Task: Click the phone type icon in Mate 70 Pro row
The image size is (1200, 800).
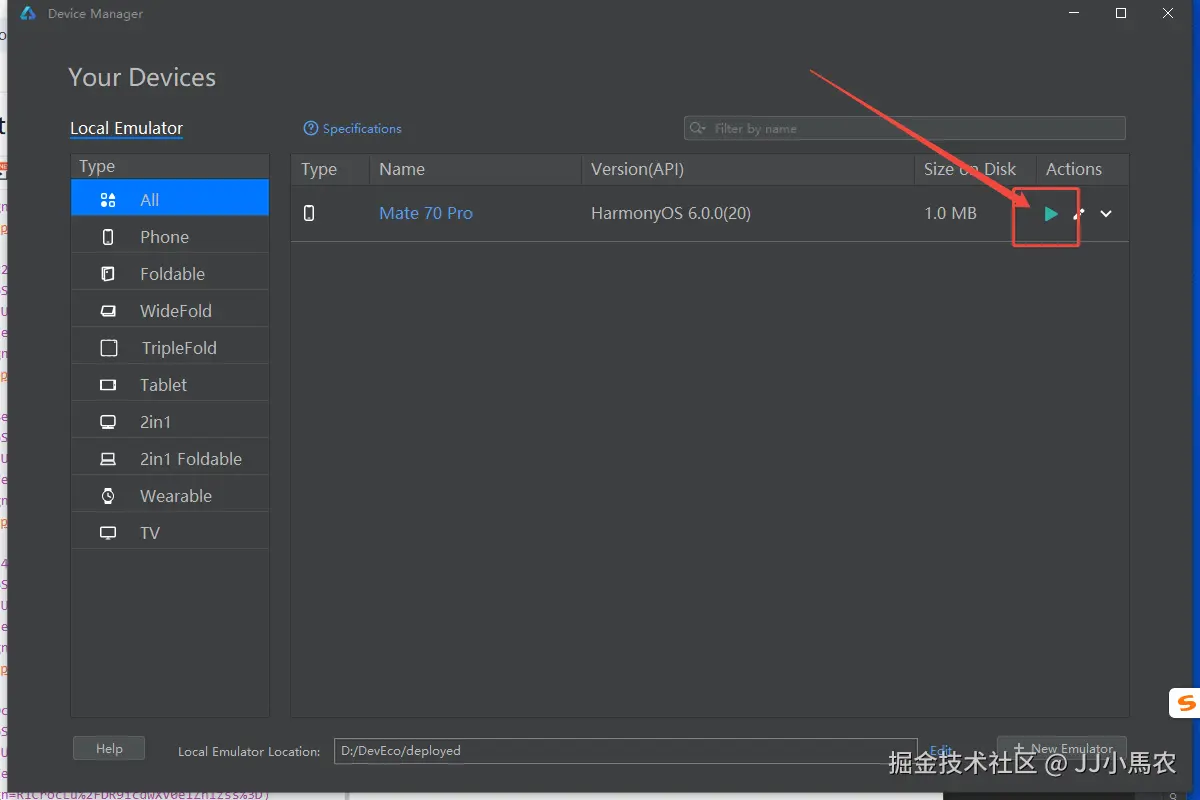Action: click(309, 213)
